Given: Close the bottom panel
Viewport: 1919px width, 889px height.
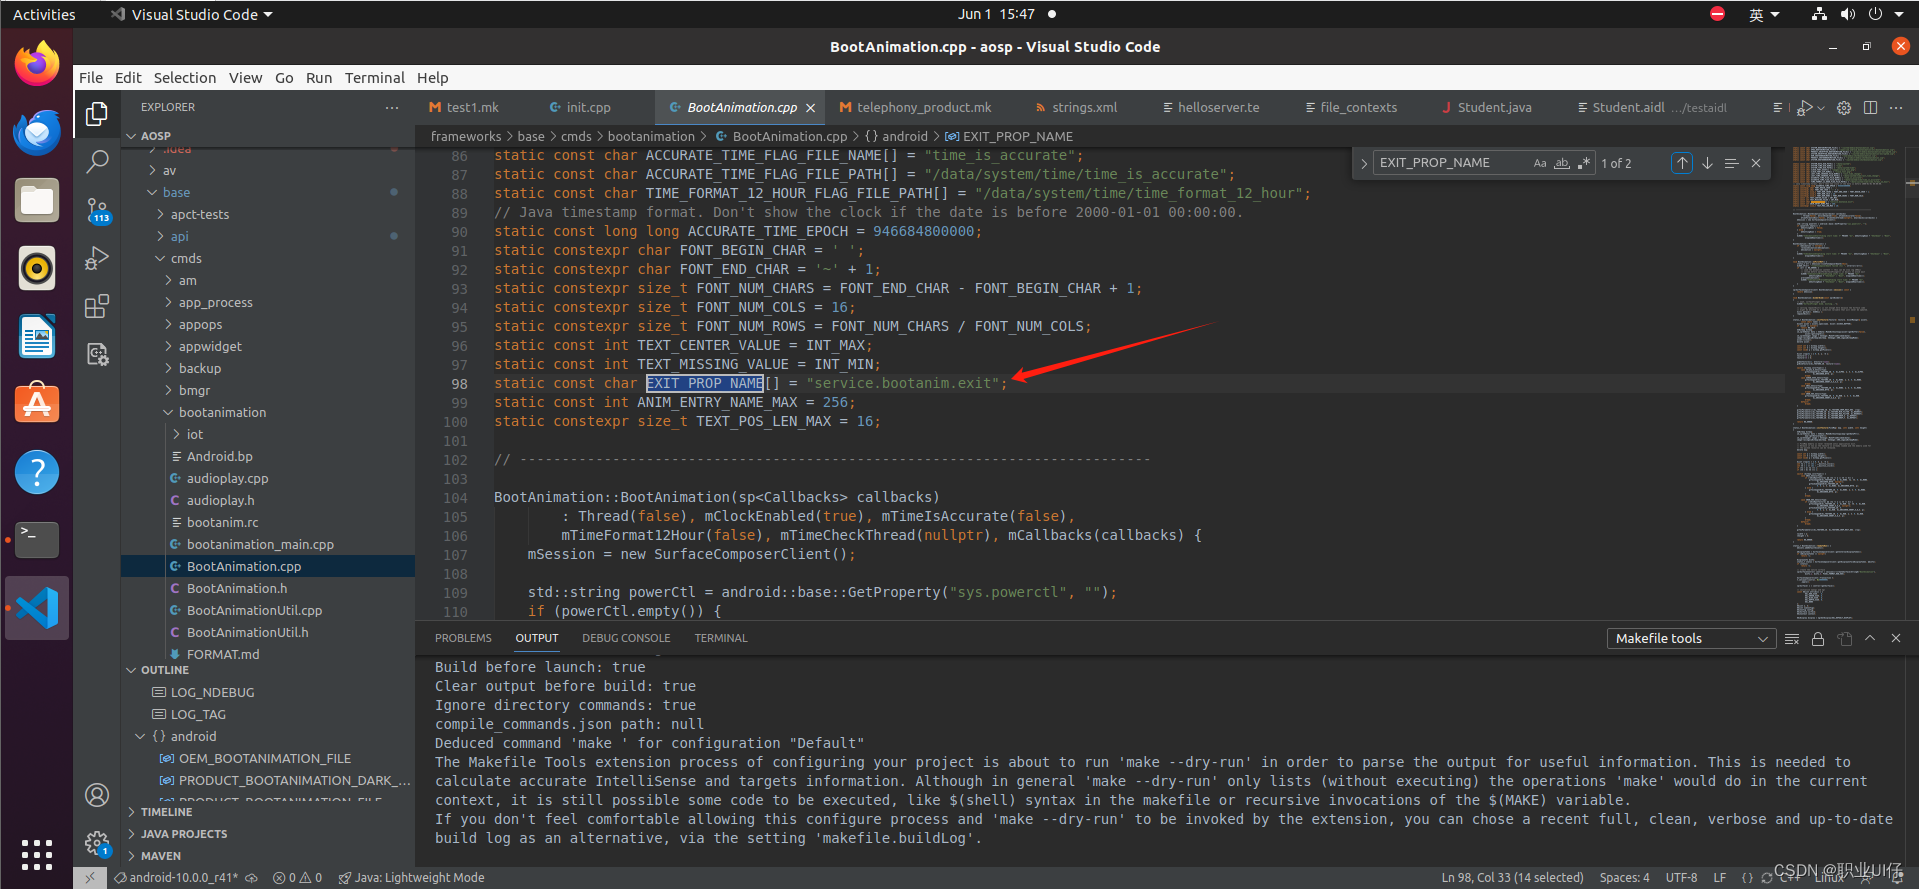Looking at the screenshot, I should tap(1896, 638).
